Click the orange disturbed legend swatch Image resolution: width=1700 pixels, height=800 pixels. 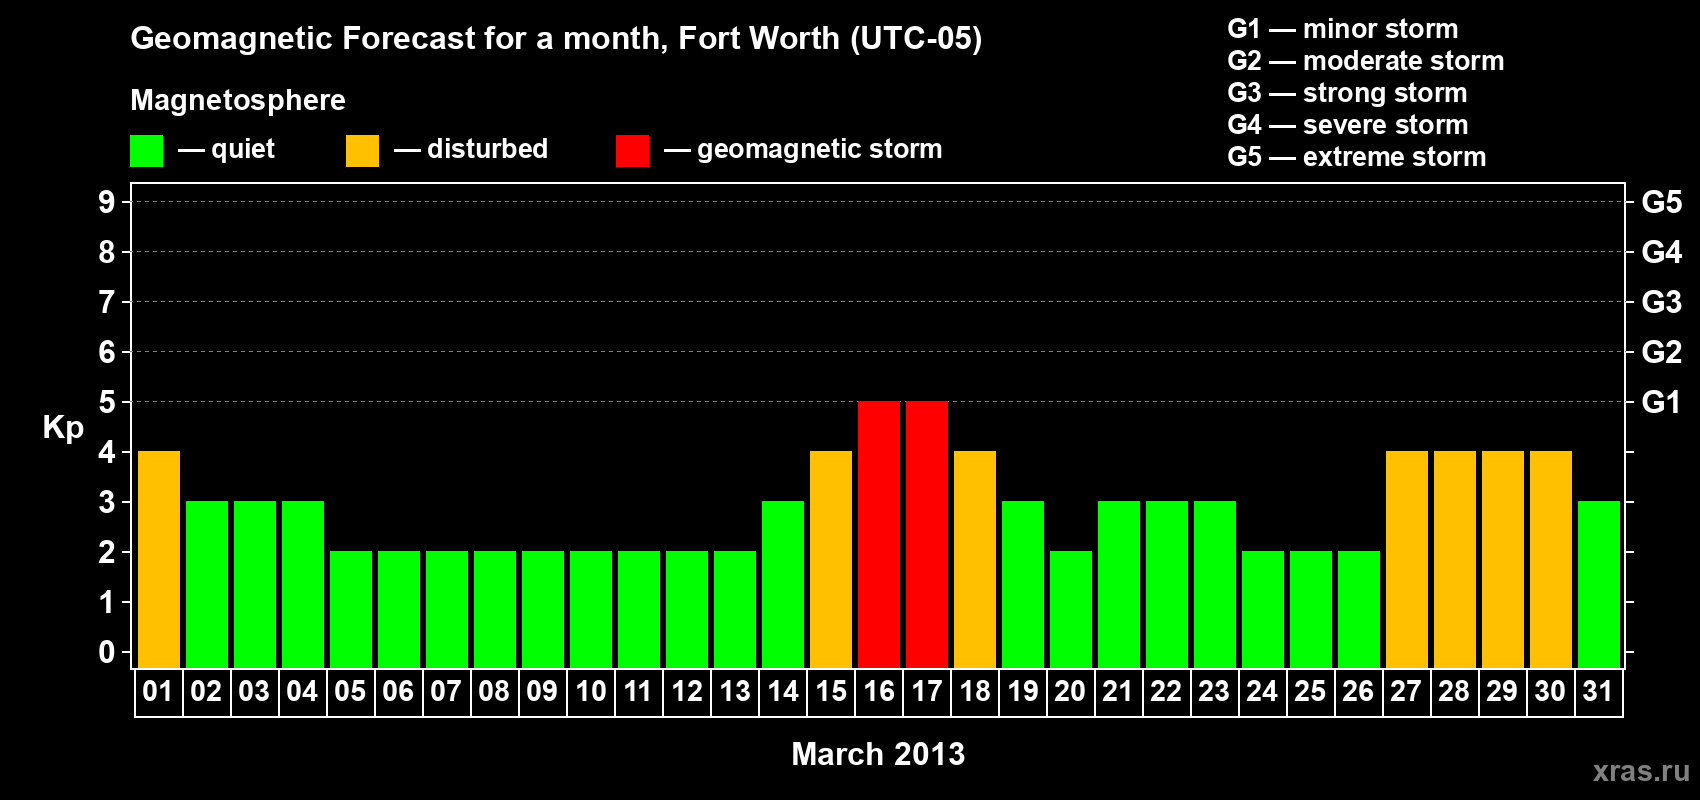(362, 151)
